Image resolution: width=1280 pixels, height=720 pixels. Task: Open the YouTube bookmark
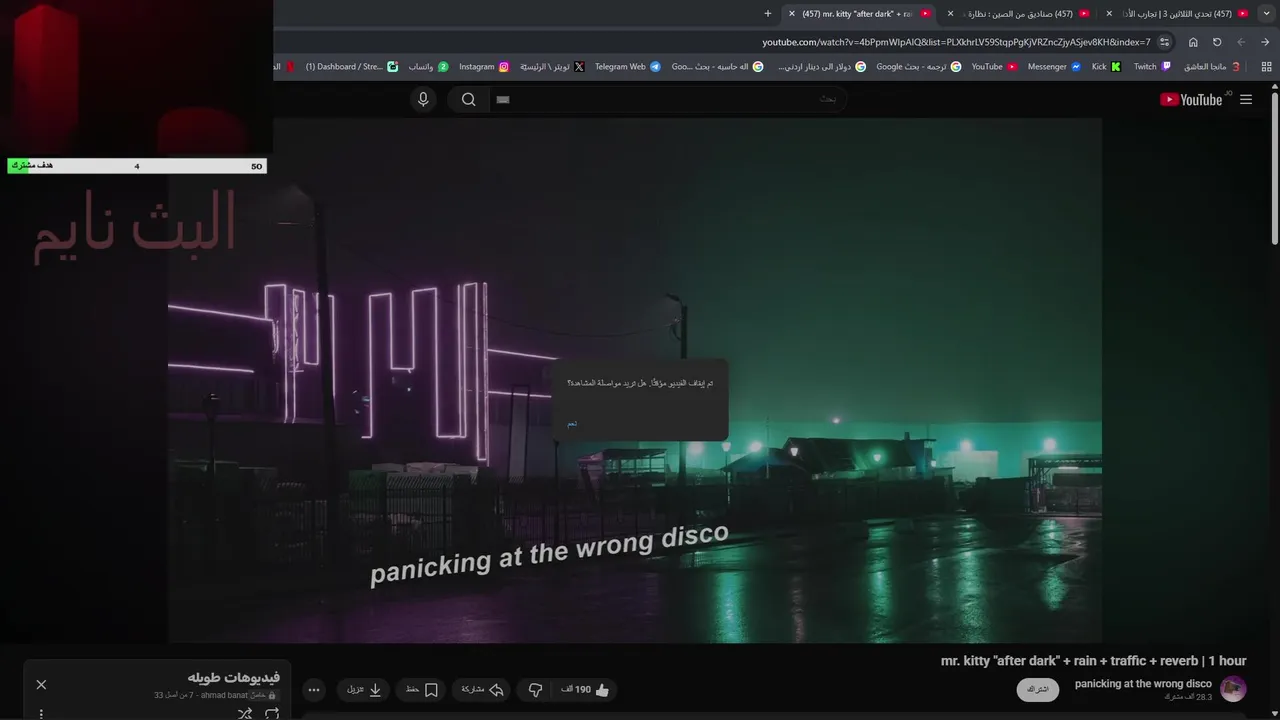(x=994, y=67)
